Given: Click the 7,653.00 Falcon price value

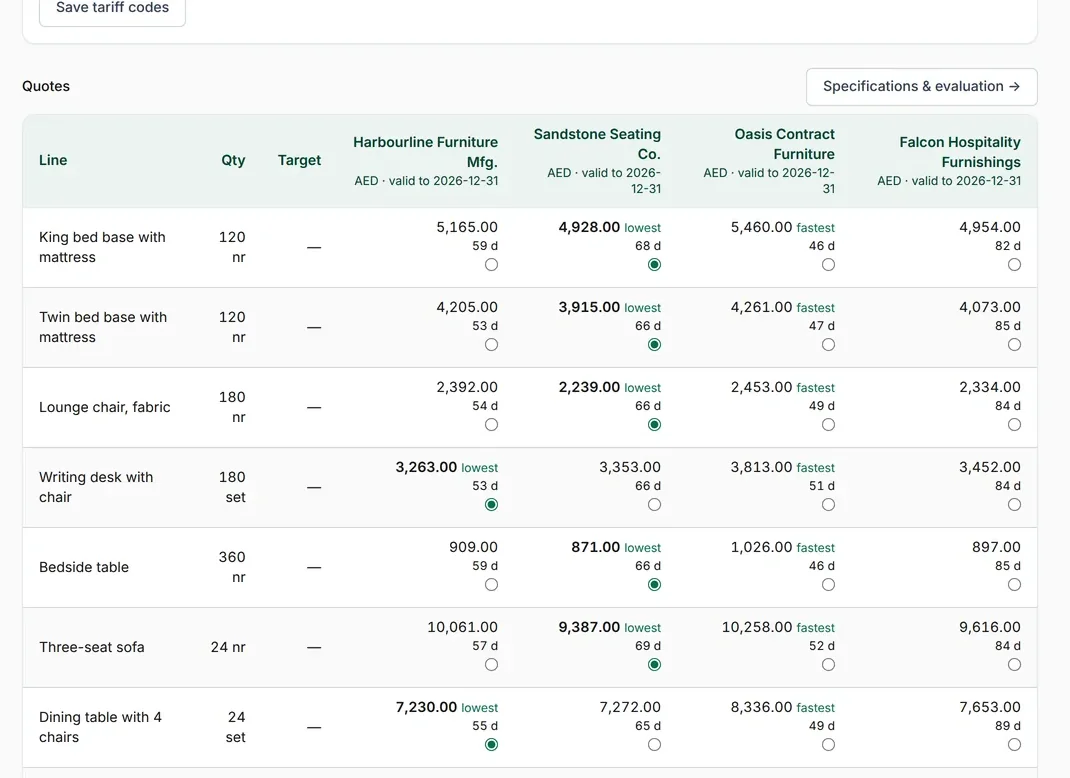Looking at the screenshot, I should [x=989, y=707].
